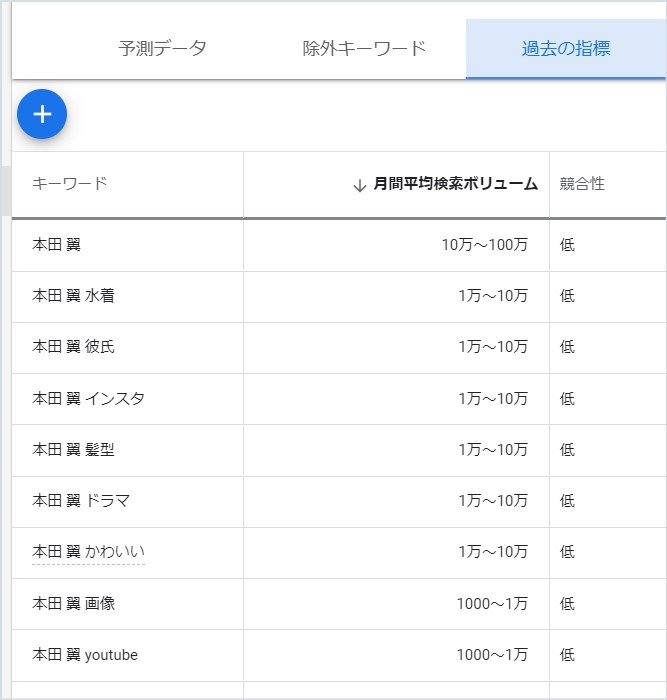Image resolution: width=667 pixels, height=700 pixels.
Task: Click the 1000～1万 volume for 本田 翼 画像
Action: (492, 604)
